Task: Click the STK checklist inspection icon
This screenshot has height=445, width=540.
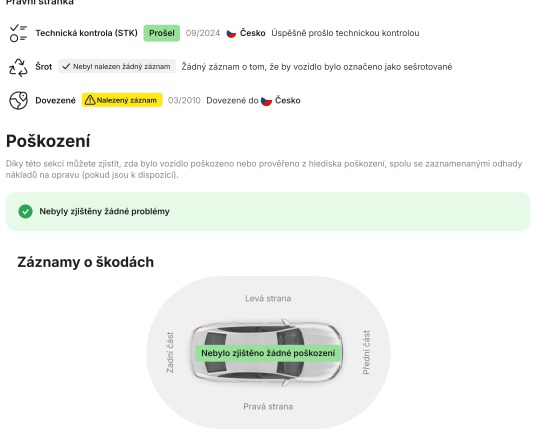Action: tap(18, 33)
